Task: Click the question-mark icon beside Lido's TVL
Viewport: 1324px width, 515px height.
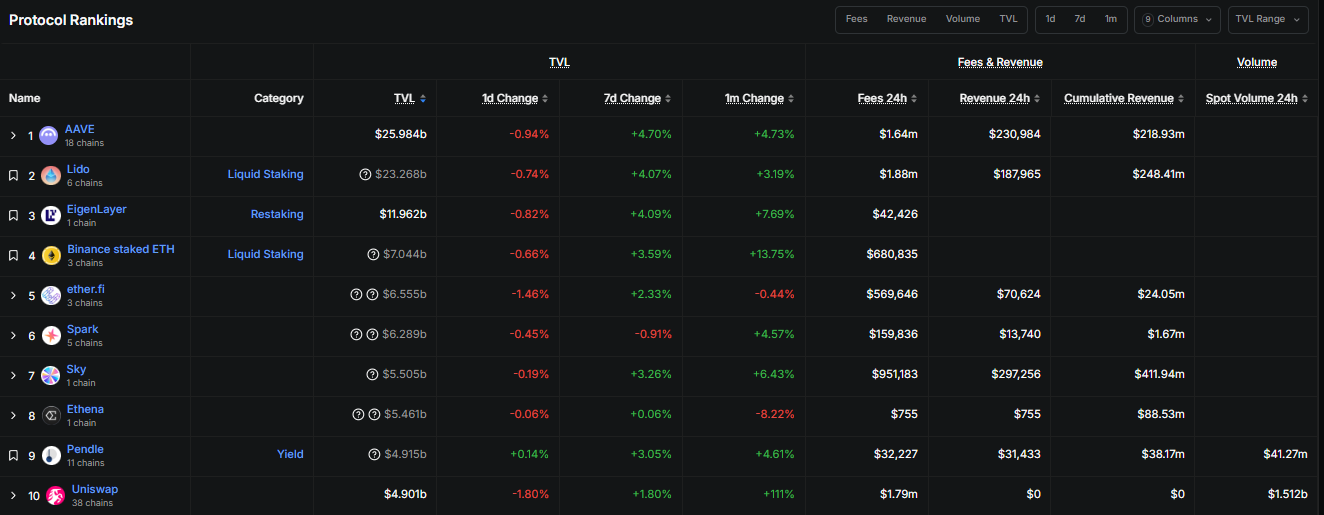Action: (365, 174)
